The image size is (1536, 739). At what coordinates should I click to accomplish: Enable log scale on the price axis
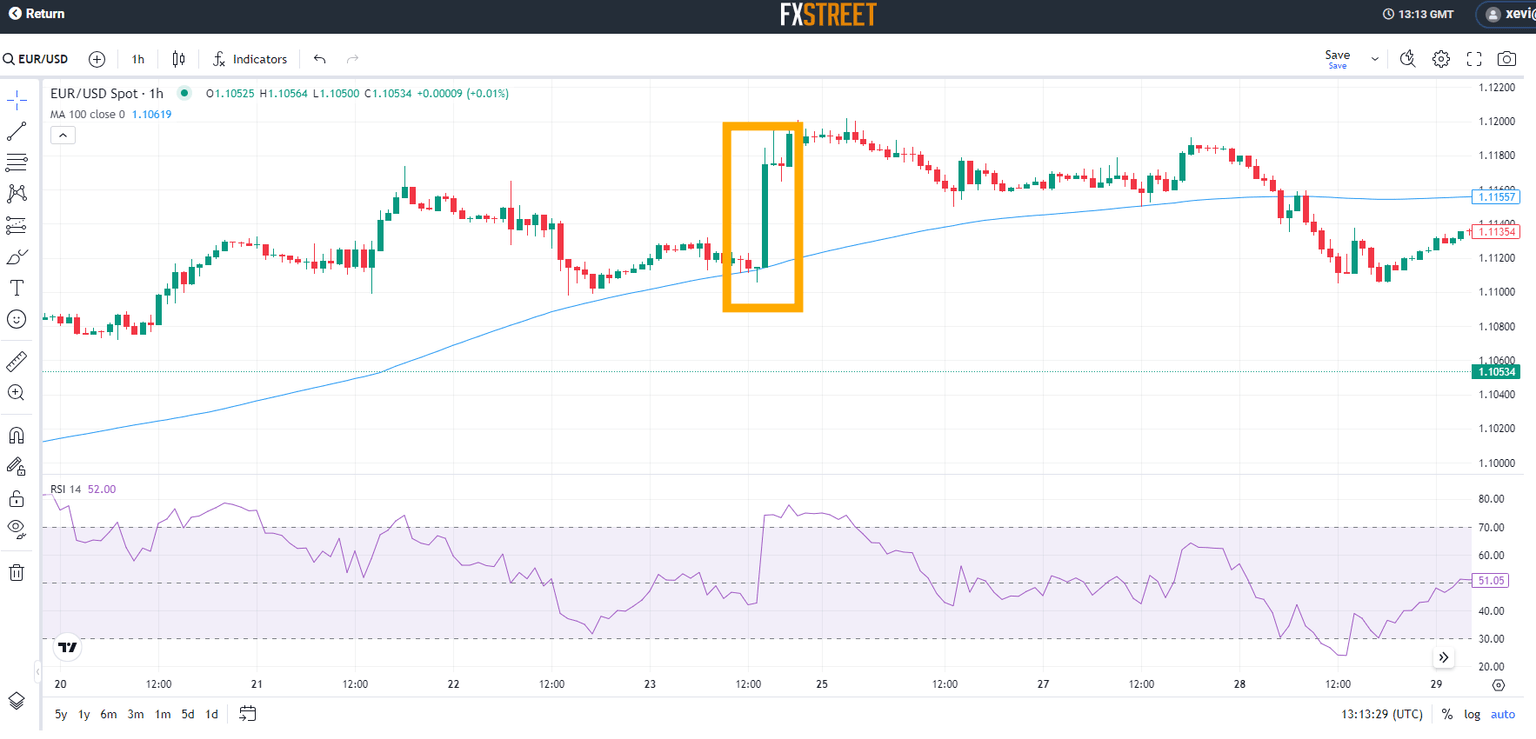tap(1471, 714)
